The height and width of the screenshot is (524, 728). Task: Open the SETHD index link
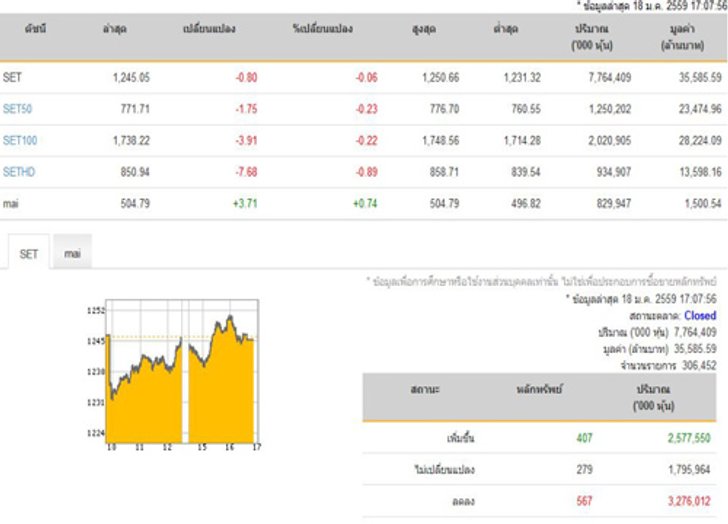19,172
